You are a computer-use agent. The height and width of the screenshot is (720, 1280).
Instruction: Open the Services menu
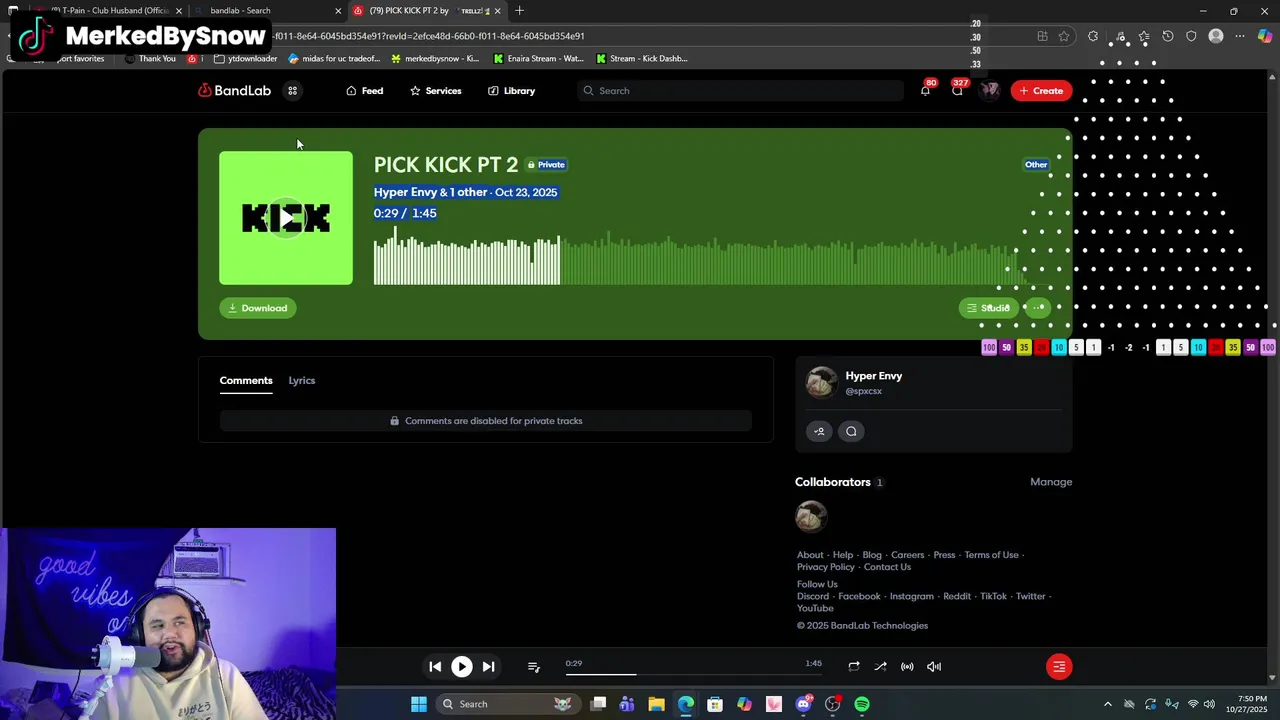point(436,91)
